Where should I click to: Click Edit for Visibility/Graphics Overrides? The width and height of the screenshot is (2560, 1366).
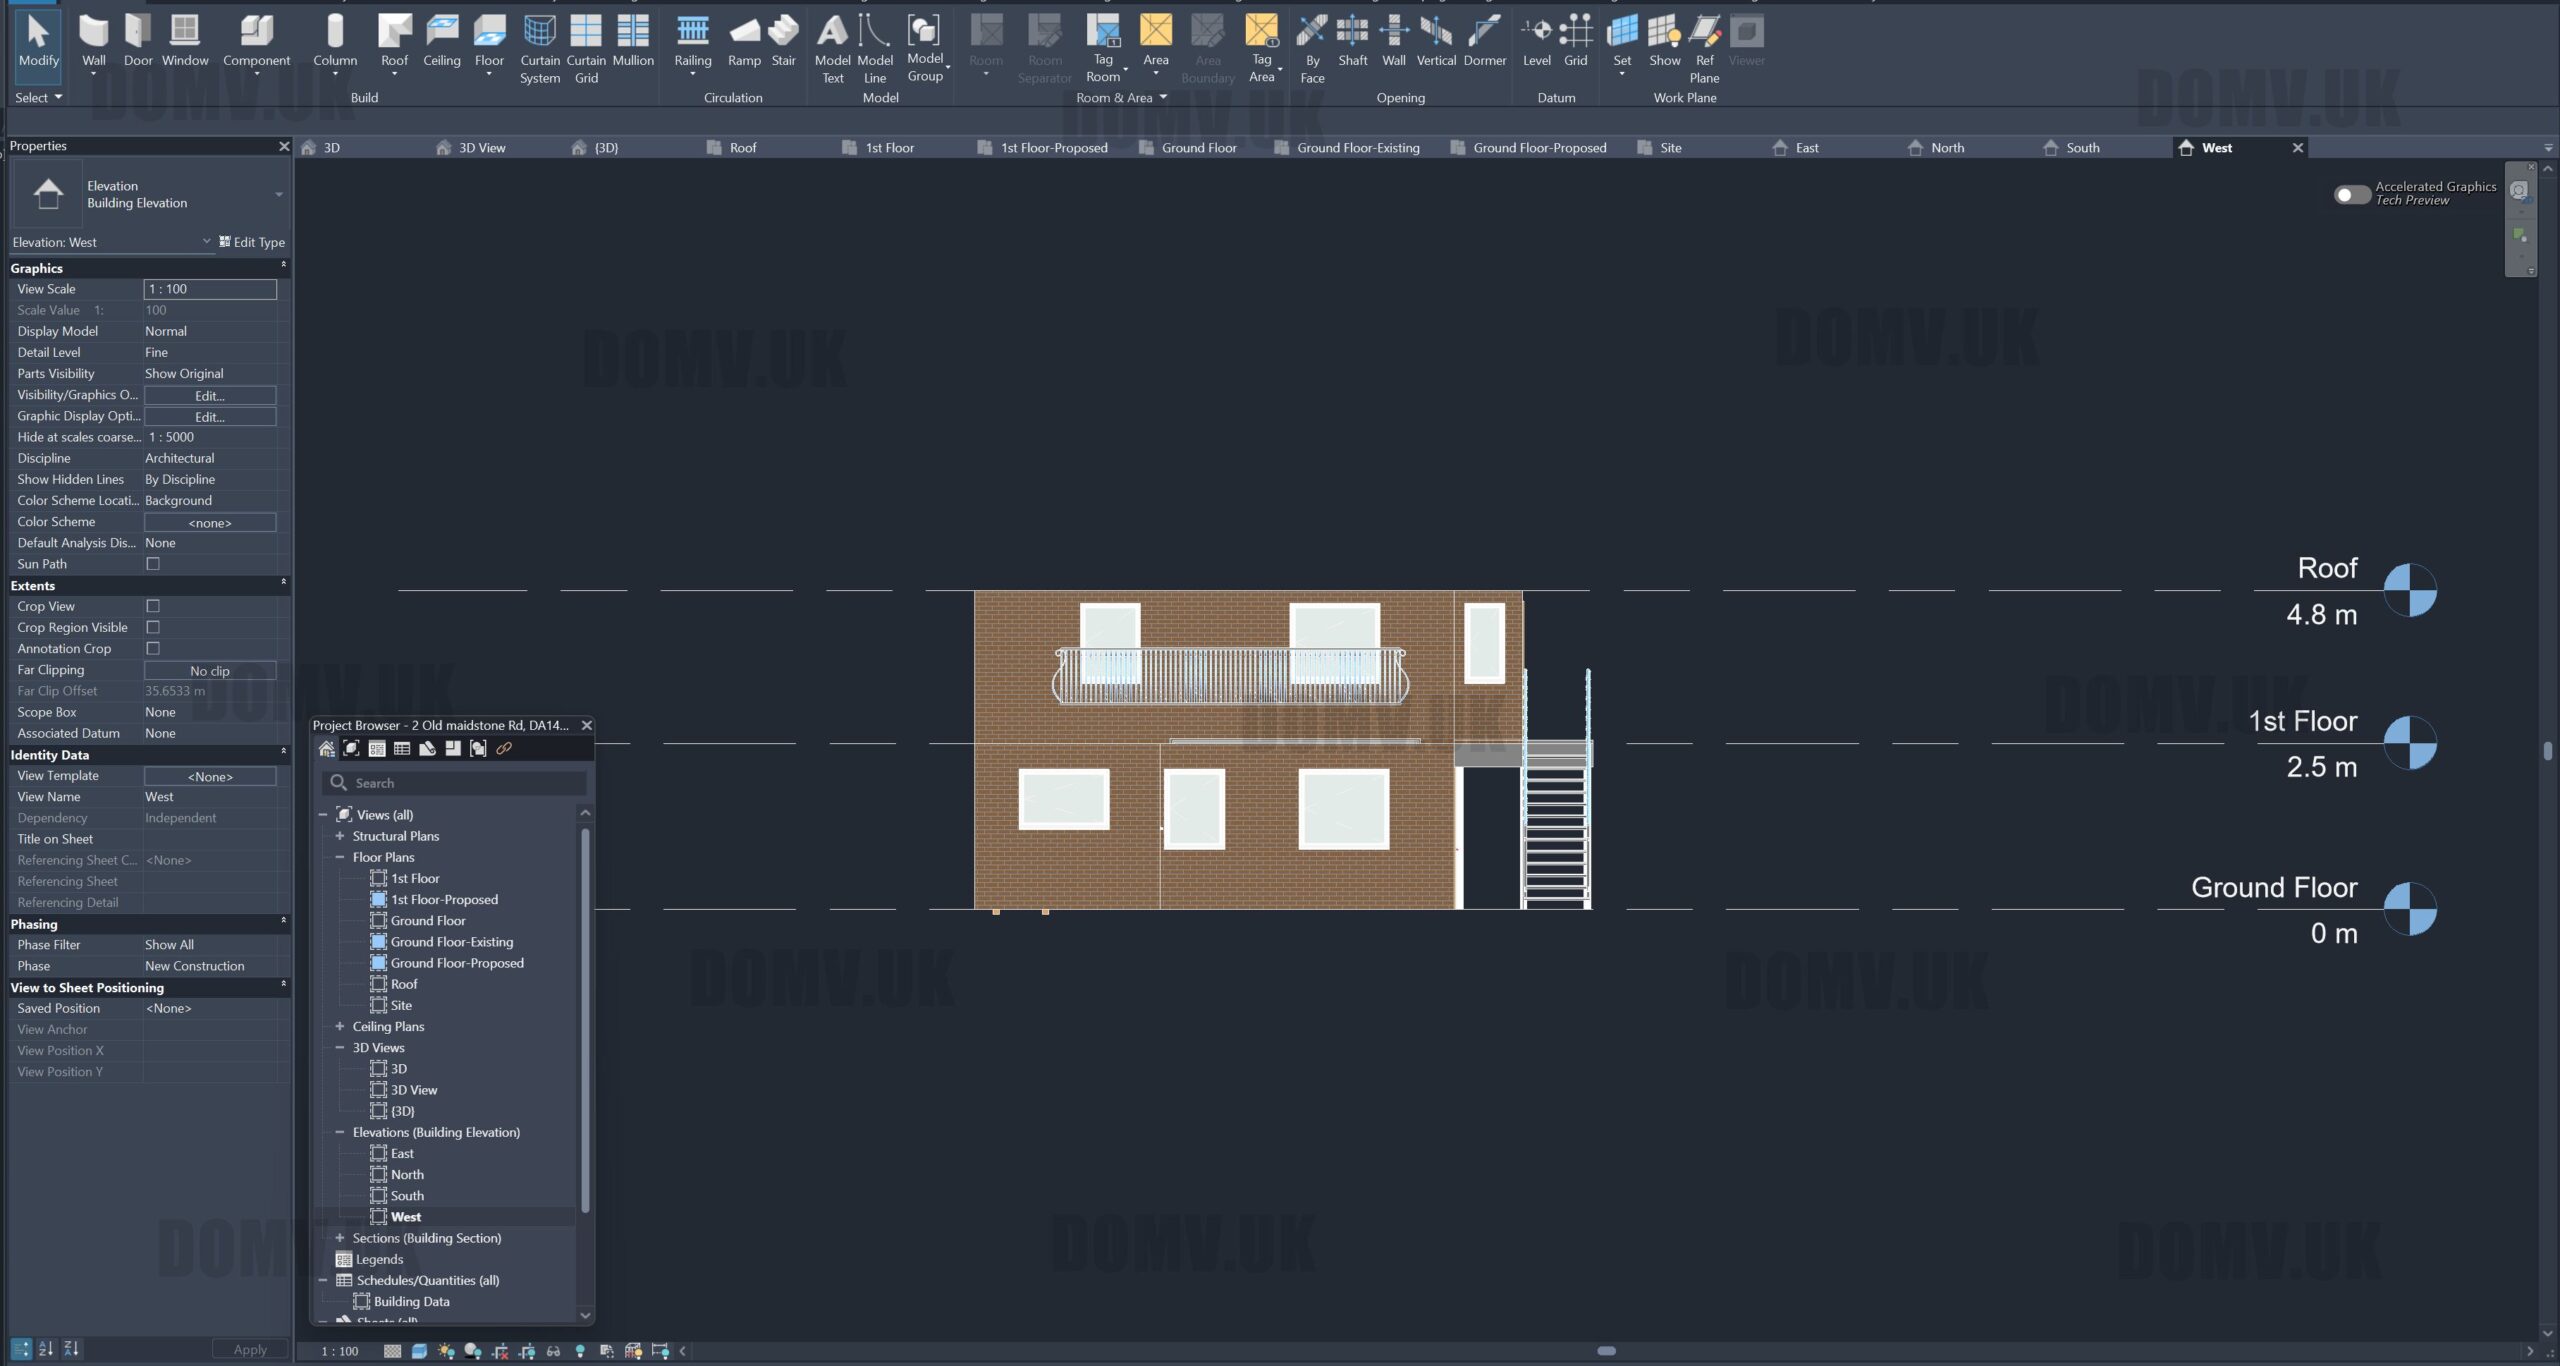(210, 395)
